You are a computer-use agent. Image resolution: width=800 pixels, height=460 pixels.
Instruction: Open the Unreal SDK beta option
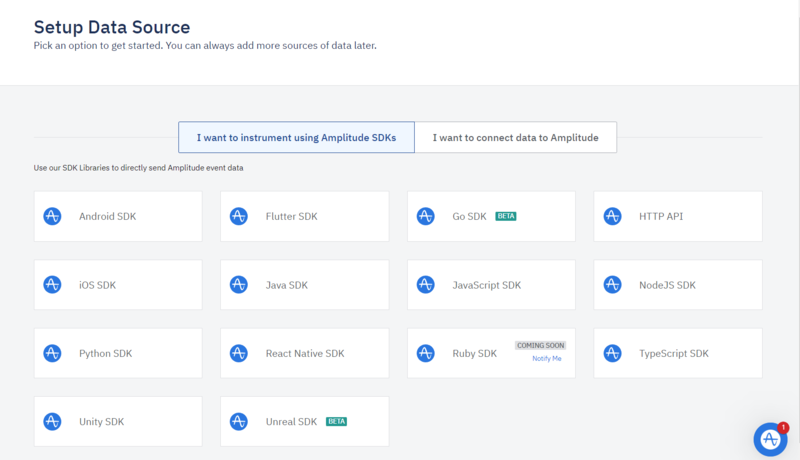[304, 422]
